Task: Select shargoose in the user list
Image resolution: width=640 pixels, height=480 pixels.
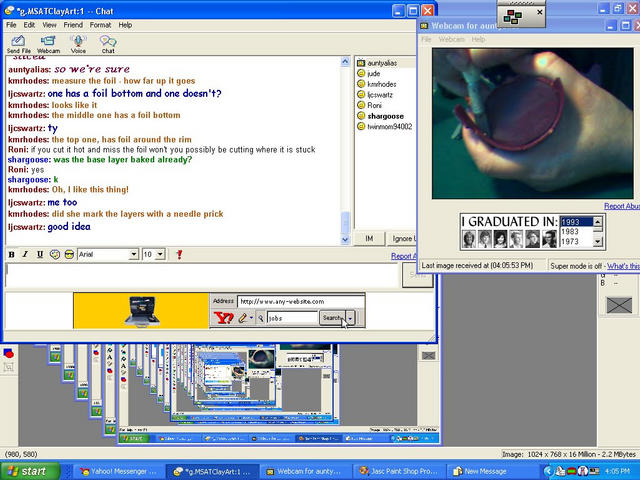Action: pos(385,116)
